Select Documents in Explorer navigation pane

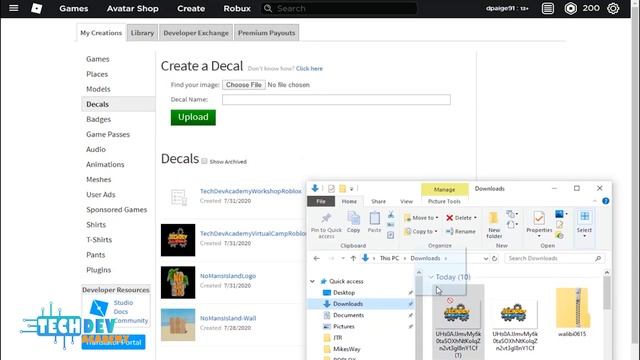click(348, 315)
